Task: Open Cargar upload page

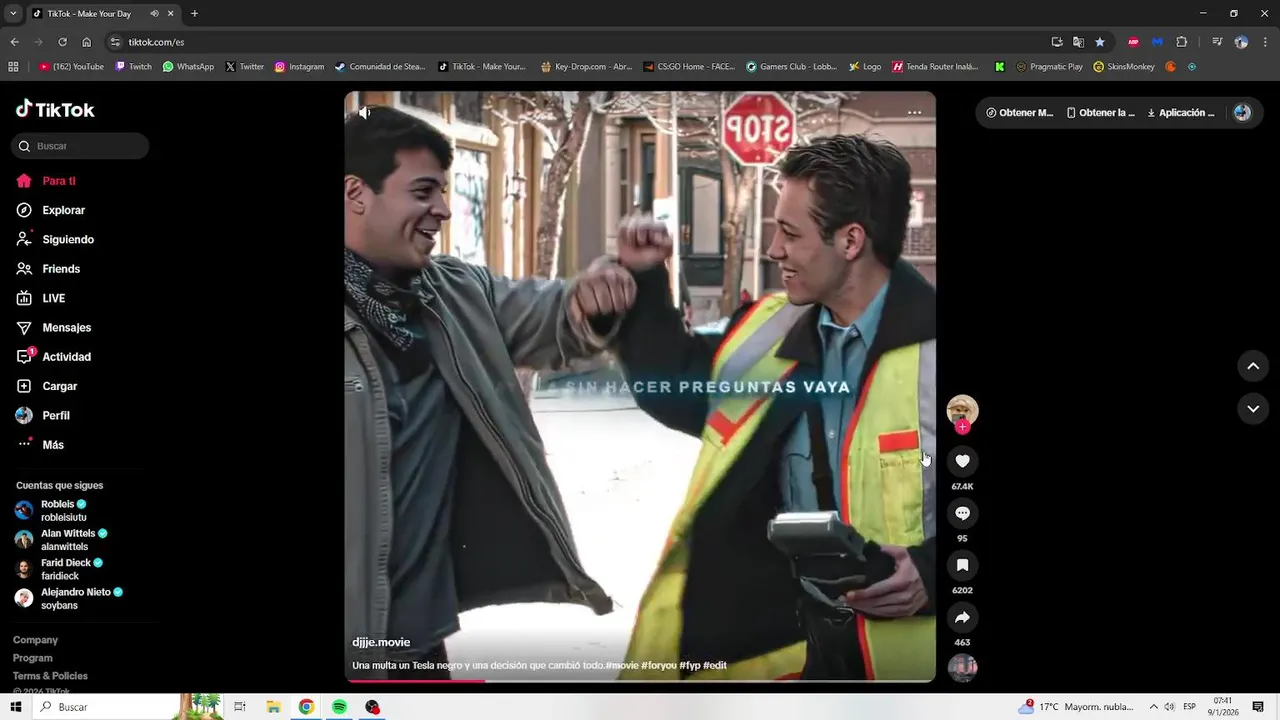Action: point(47,386)
